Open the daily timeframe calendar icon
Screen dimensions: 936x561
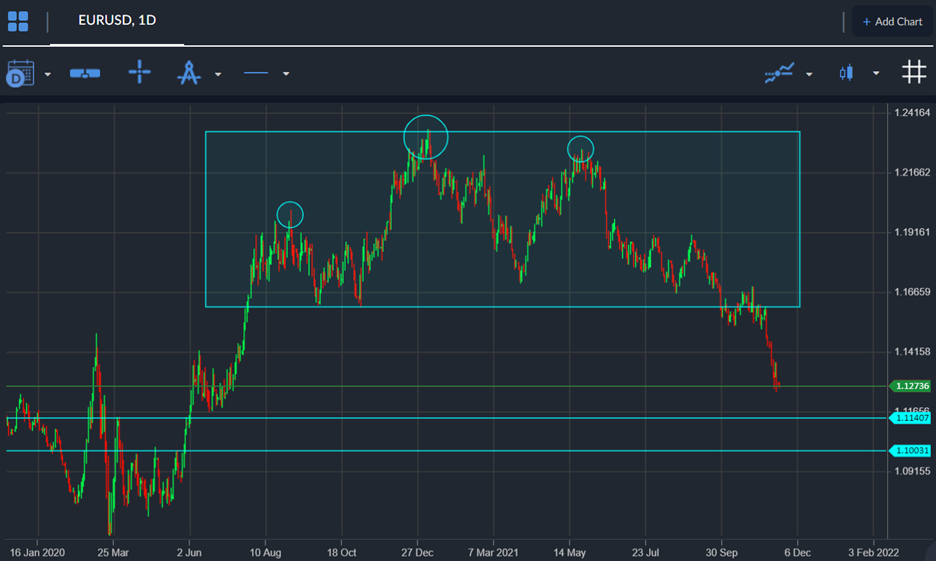coord(20,73)
